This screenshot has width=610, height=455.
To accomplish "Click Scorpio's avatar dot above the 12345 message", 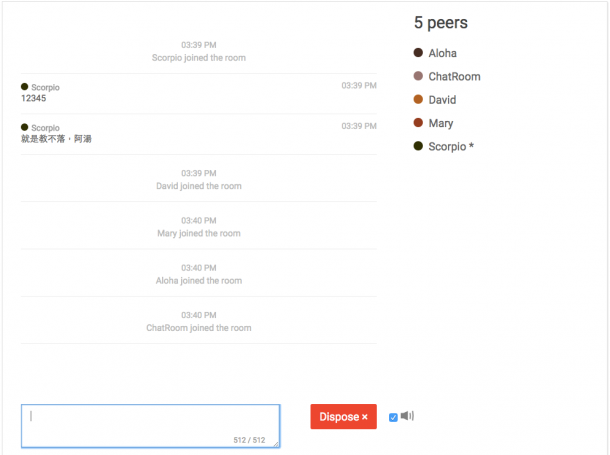I will click(x=24, y=87).
